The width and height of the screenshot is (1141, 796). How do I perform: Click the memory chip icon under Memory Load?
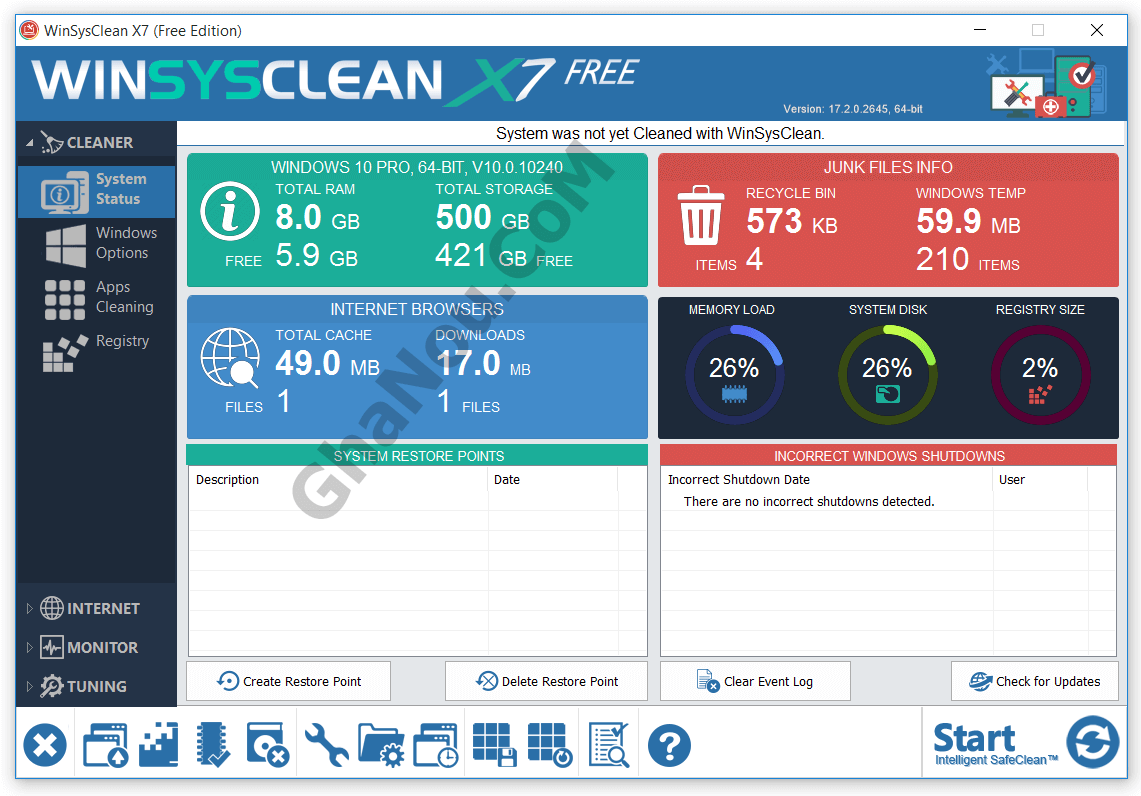(x=734, y=394)
